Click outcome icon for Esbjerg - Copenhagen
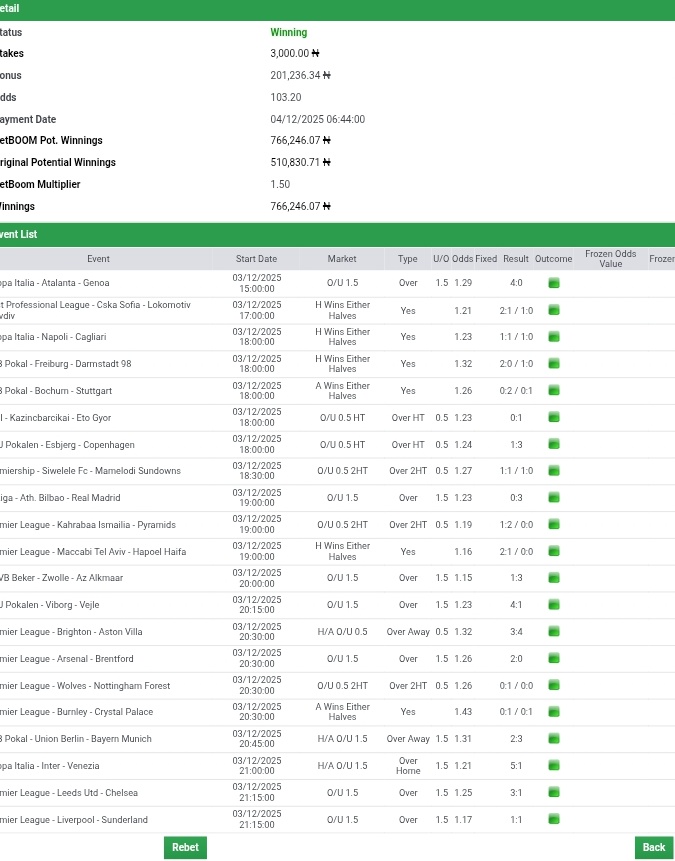 554,444
